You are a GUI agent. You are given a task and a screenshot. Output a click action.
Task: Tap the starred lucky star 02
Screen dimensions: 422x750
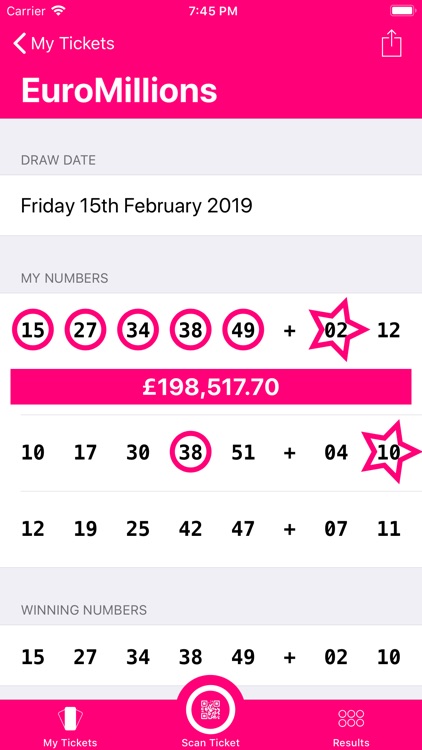tap(338, 330)
